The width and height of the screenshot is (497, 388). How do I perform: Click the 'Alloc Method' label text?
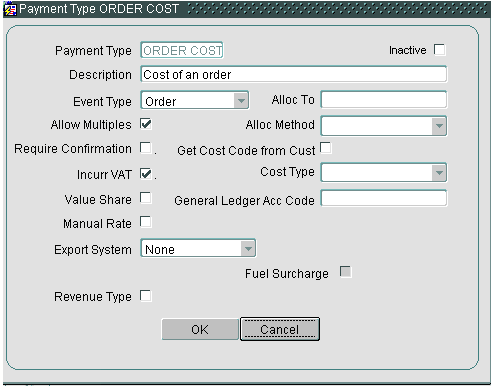280,125
